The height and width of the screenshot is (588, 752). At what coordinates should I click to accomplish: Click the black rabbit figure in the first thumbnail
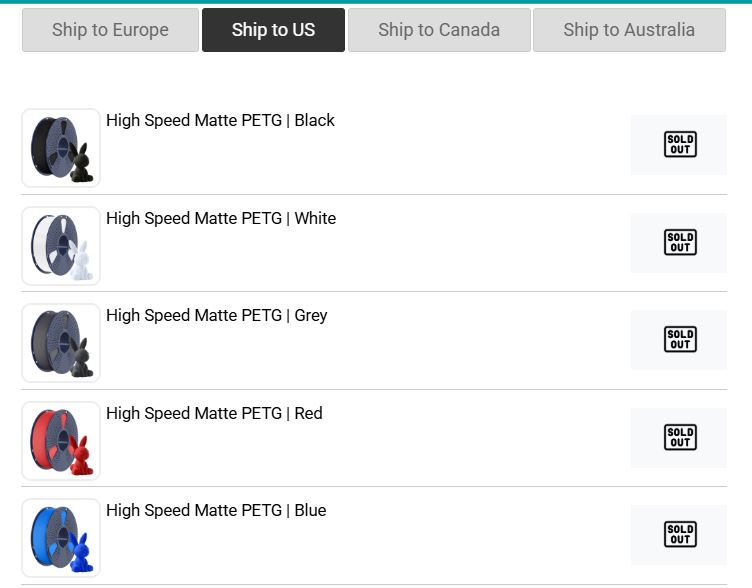tap(81, 163)
